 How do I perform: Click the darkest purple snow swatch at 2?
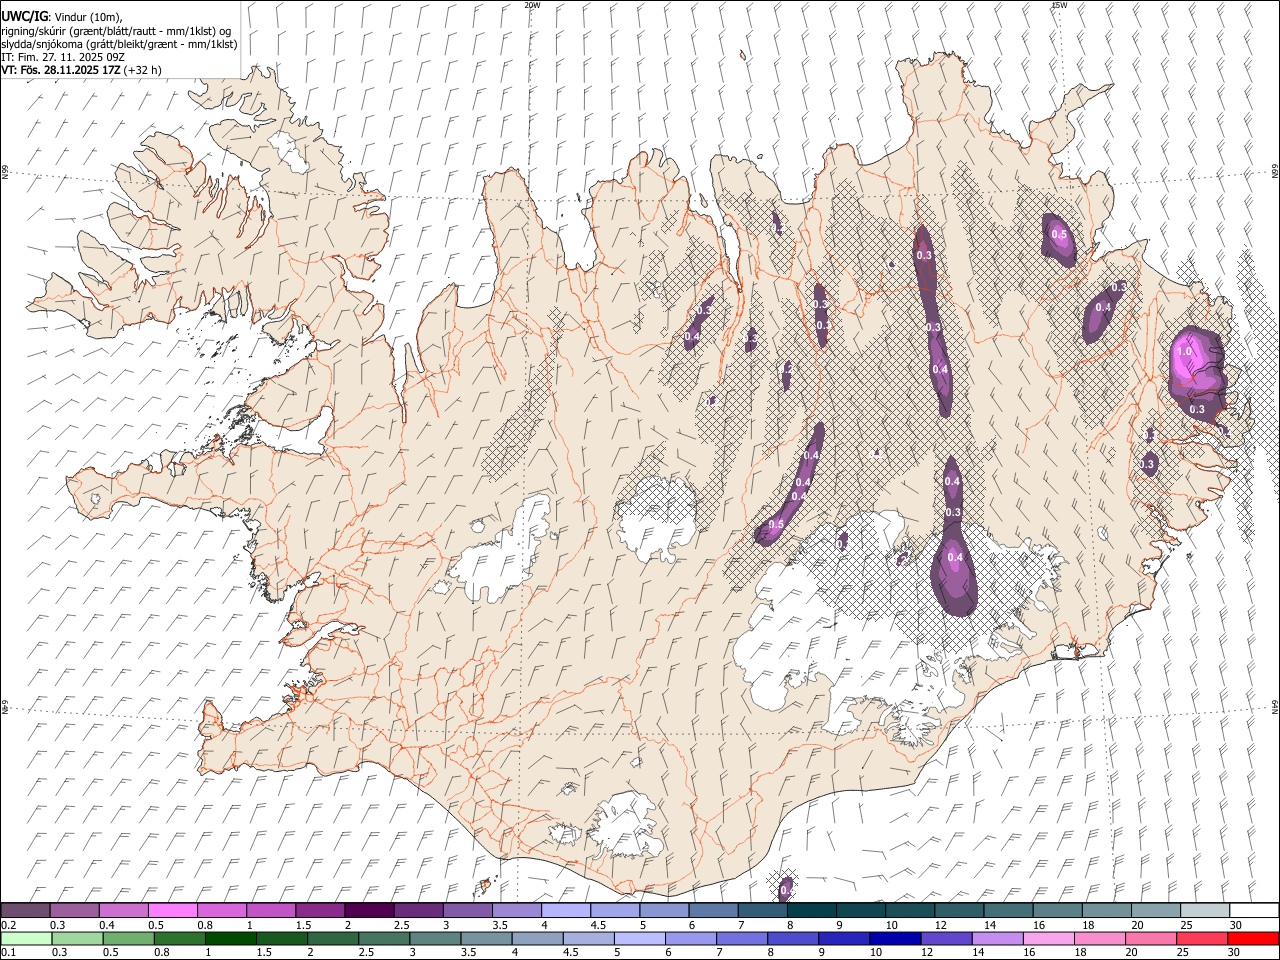(x=369, y=910)
